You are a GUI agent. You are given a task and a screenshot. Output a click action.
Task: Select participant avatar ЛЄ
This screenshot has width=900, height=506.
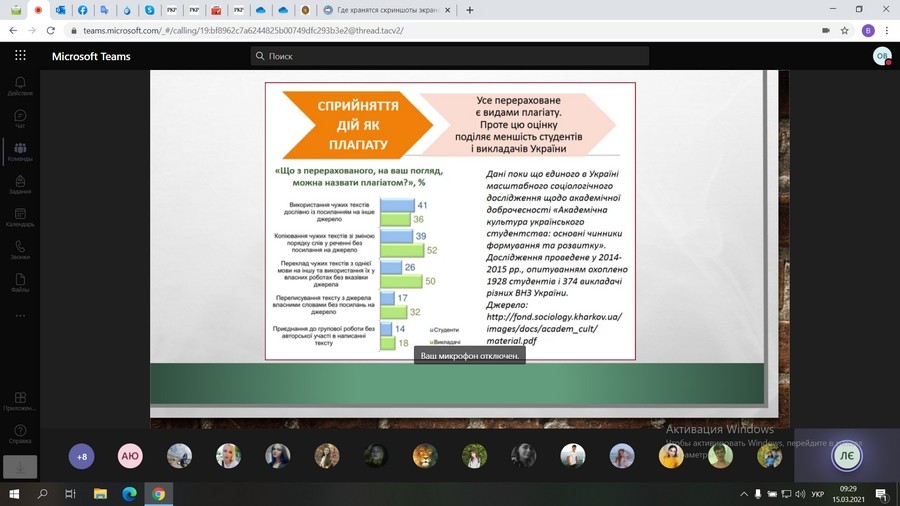point(847,456)
